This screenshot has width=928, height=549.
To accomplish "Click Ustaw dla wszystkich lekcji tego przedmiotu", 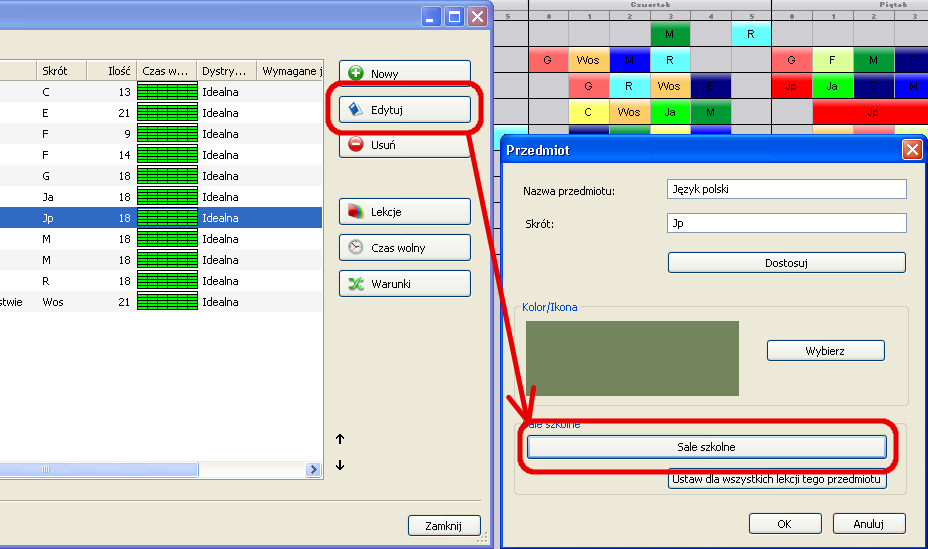I will [777, 480].
